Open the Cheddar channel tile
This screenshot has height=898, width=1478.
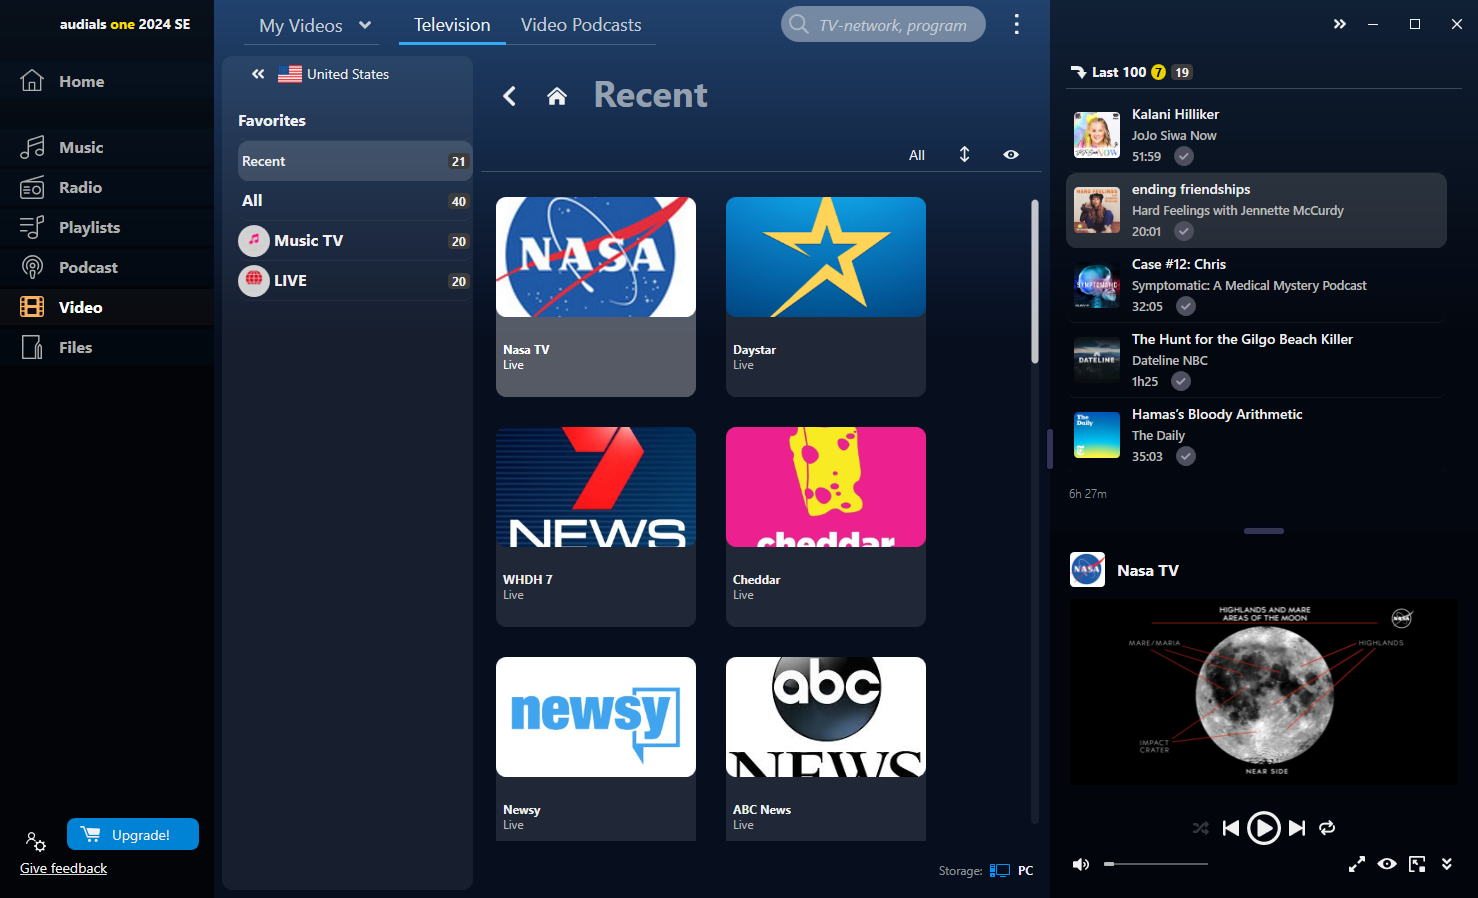[826, 527]
